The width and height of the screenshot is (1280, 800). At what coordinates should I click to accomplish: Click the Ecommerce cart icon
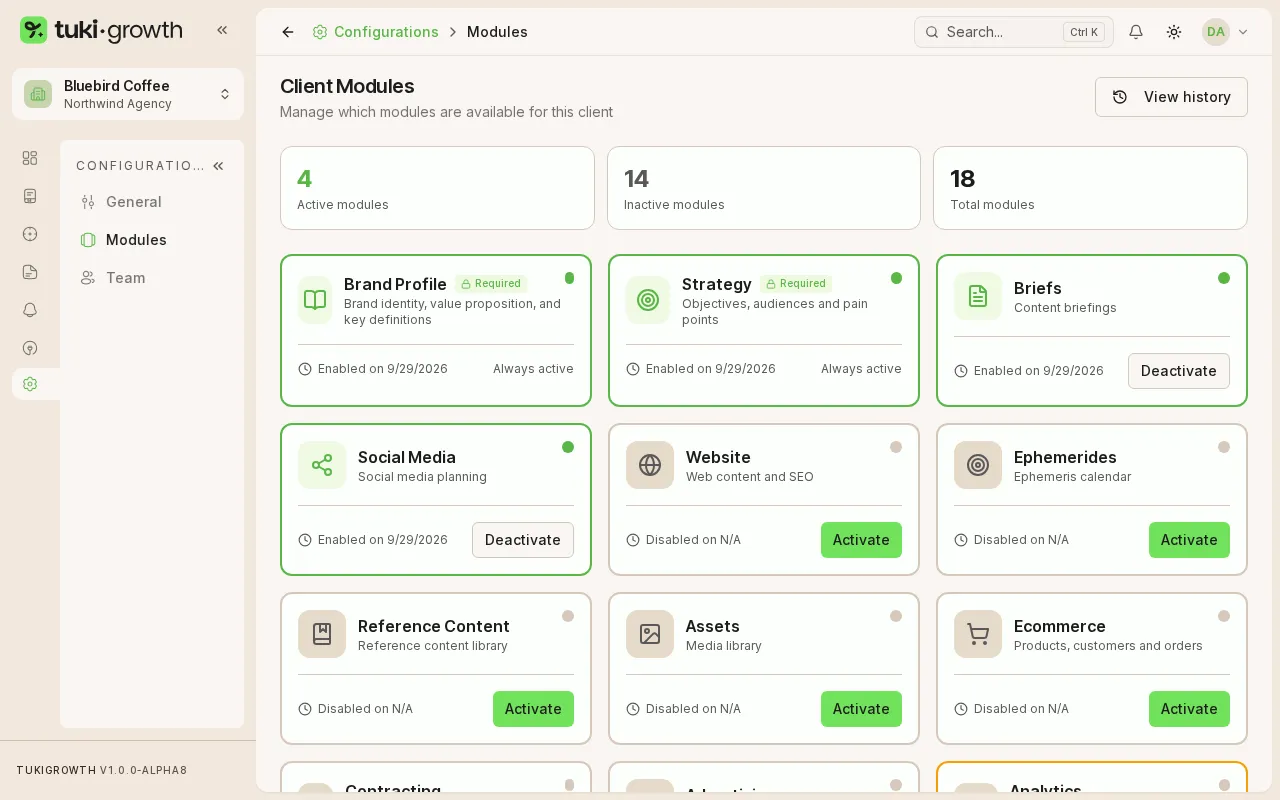[x=978, y=634]
